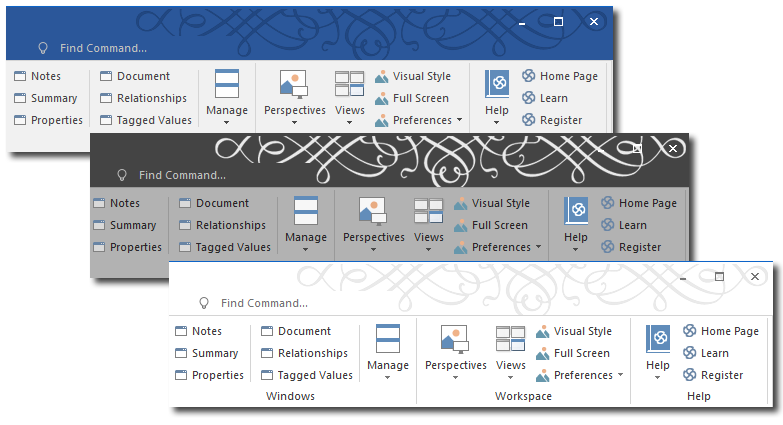Open Relationships in the white-themed ribbon
The width and height of the screenshot is (783, 425).
tap(312, 353)
